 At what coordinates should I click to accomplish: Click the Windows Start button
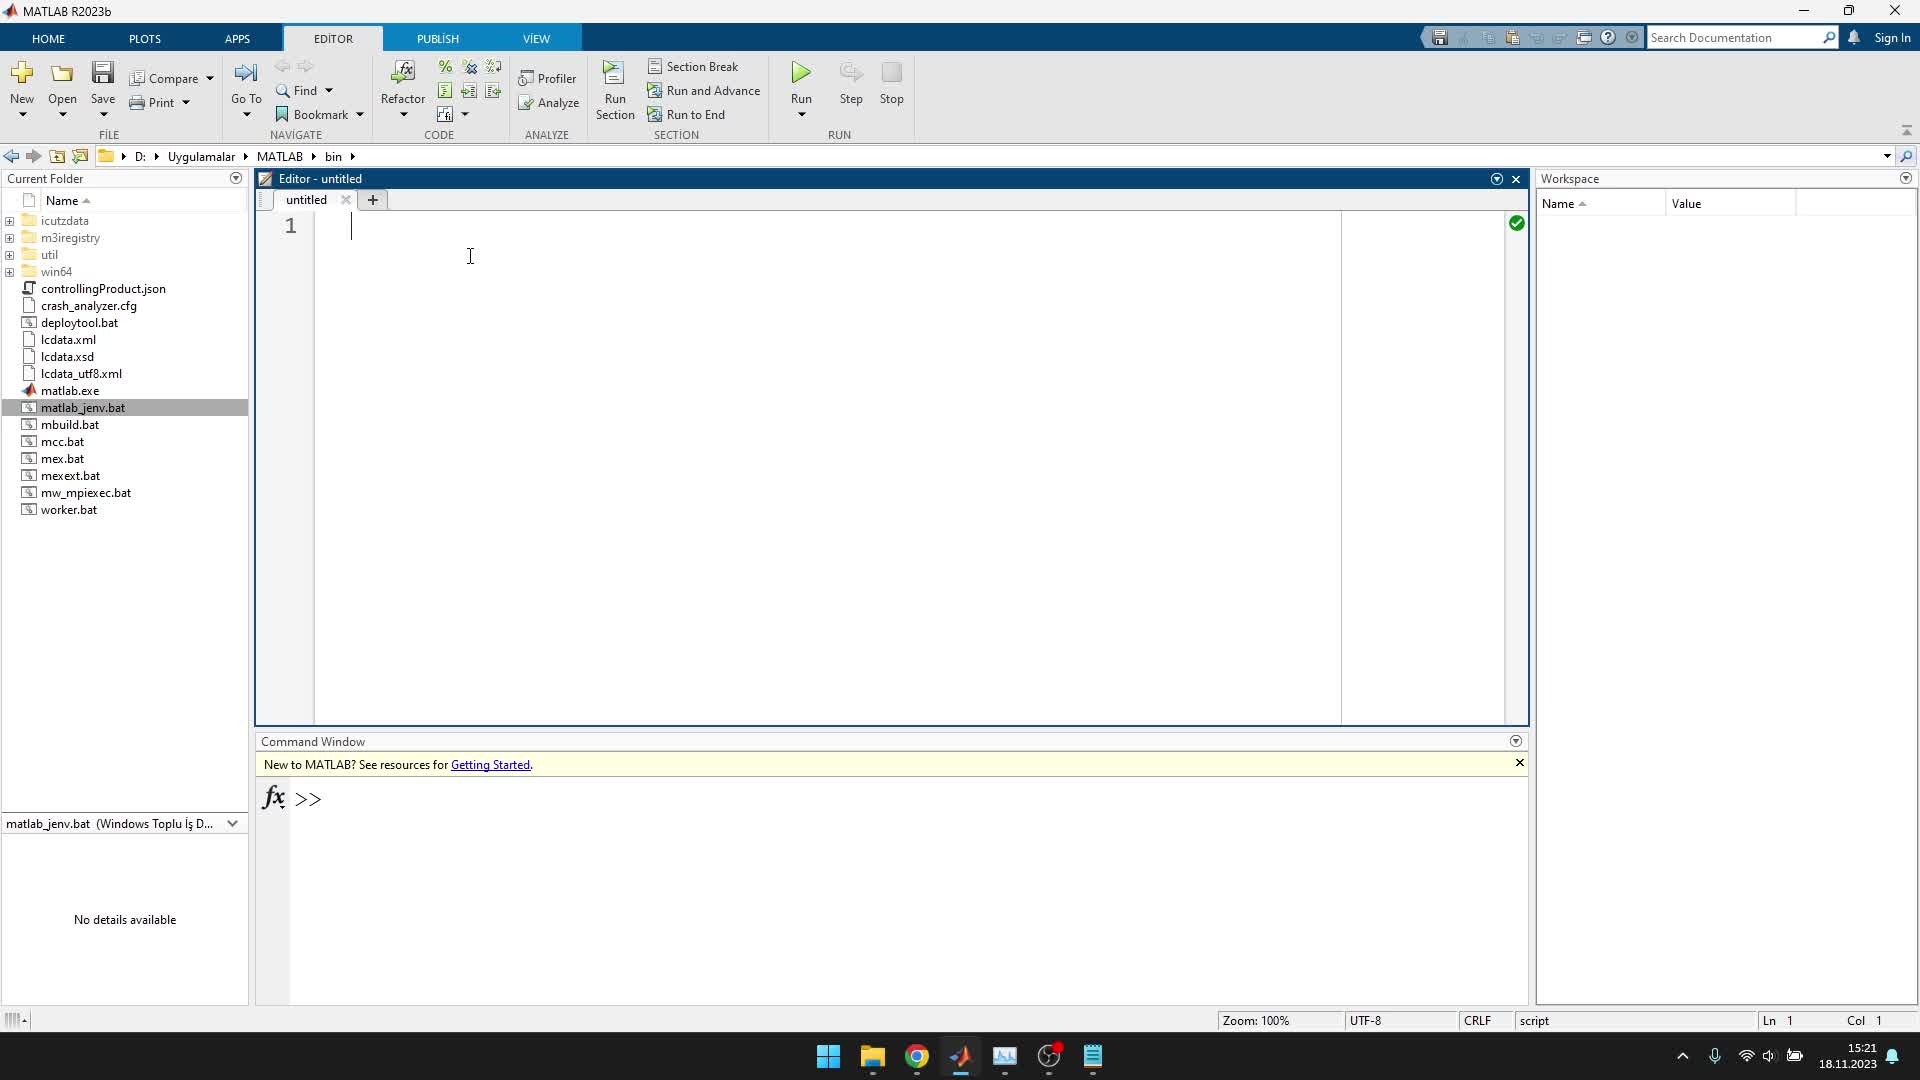coord(828,1057)
